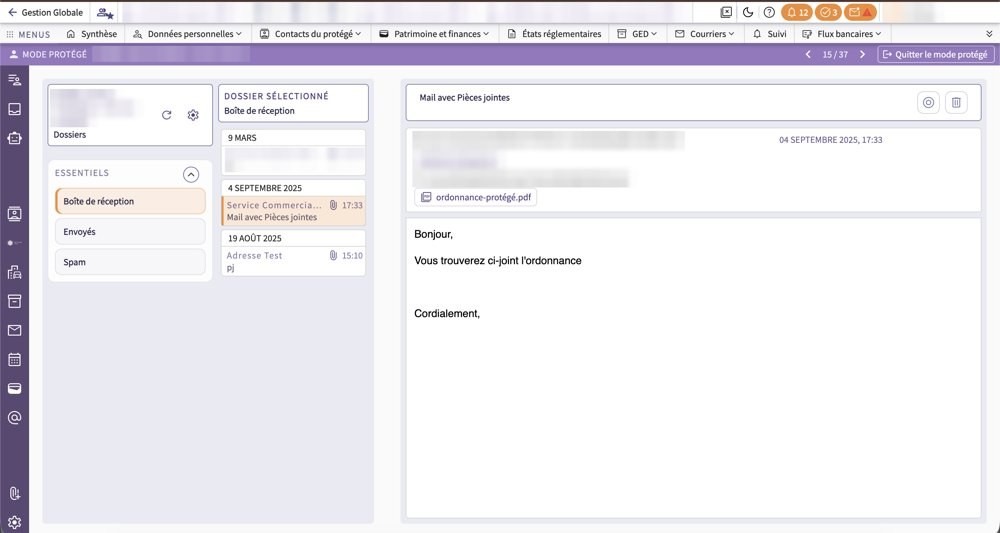Image resolution: width=1000 pixels, height=533 pixels.
Task: Open help via the question mark icon
Action: [769, 12]
